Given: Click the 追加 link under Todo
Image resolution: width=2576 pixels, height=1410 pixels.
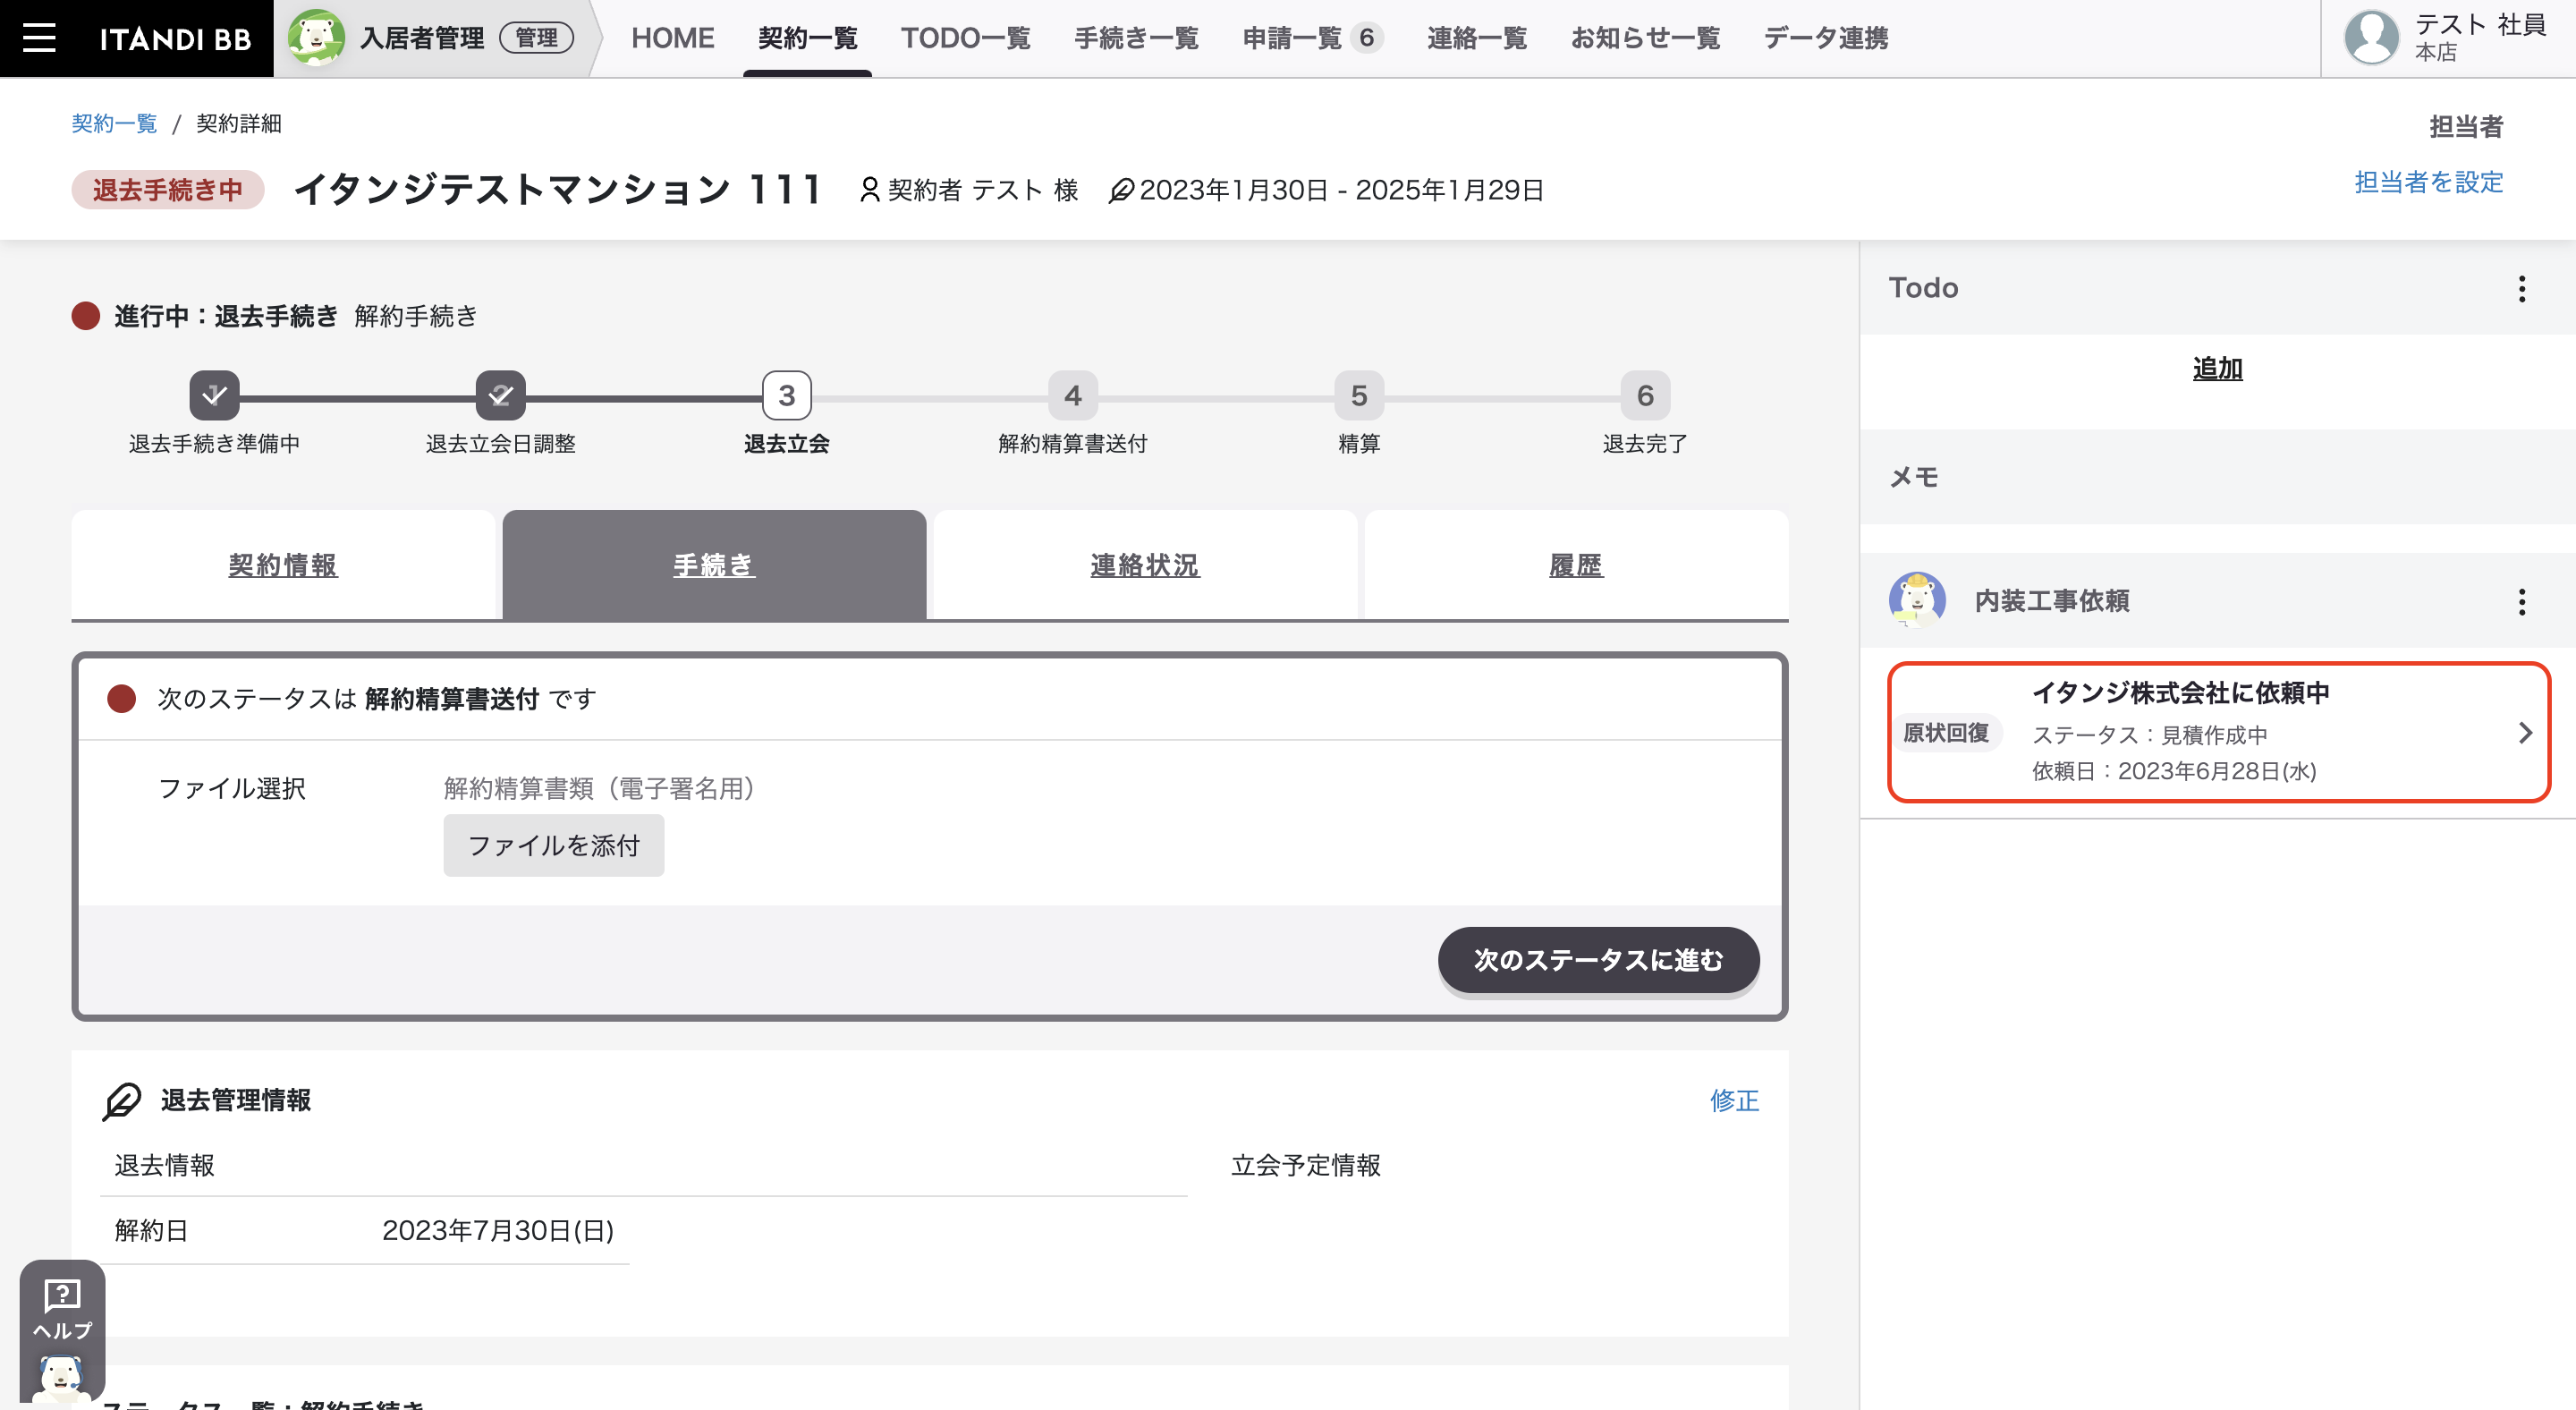Looking at the screenshot, I should (2217, 368).
